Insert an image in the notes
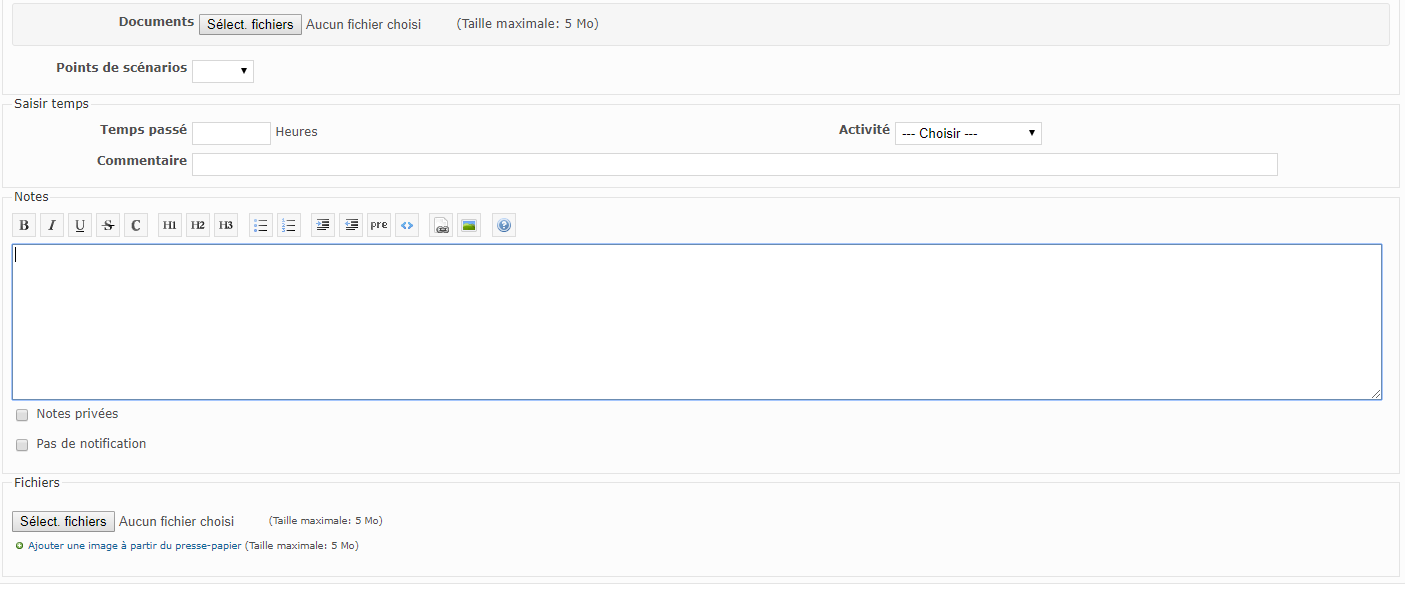This screenshot has width=1405, height=590. [468, 226]
